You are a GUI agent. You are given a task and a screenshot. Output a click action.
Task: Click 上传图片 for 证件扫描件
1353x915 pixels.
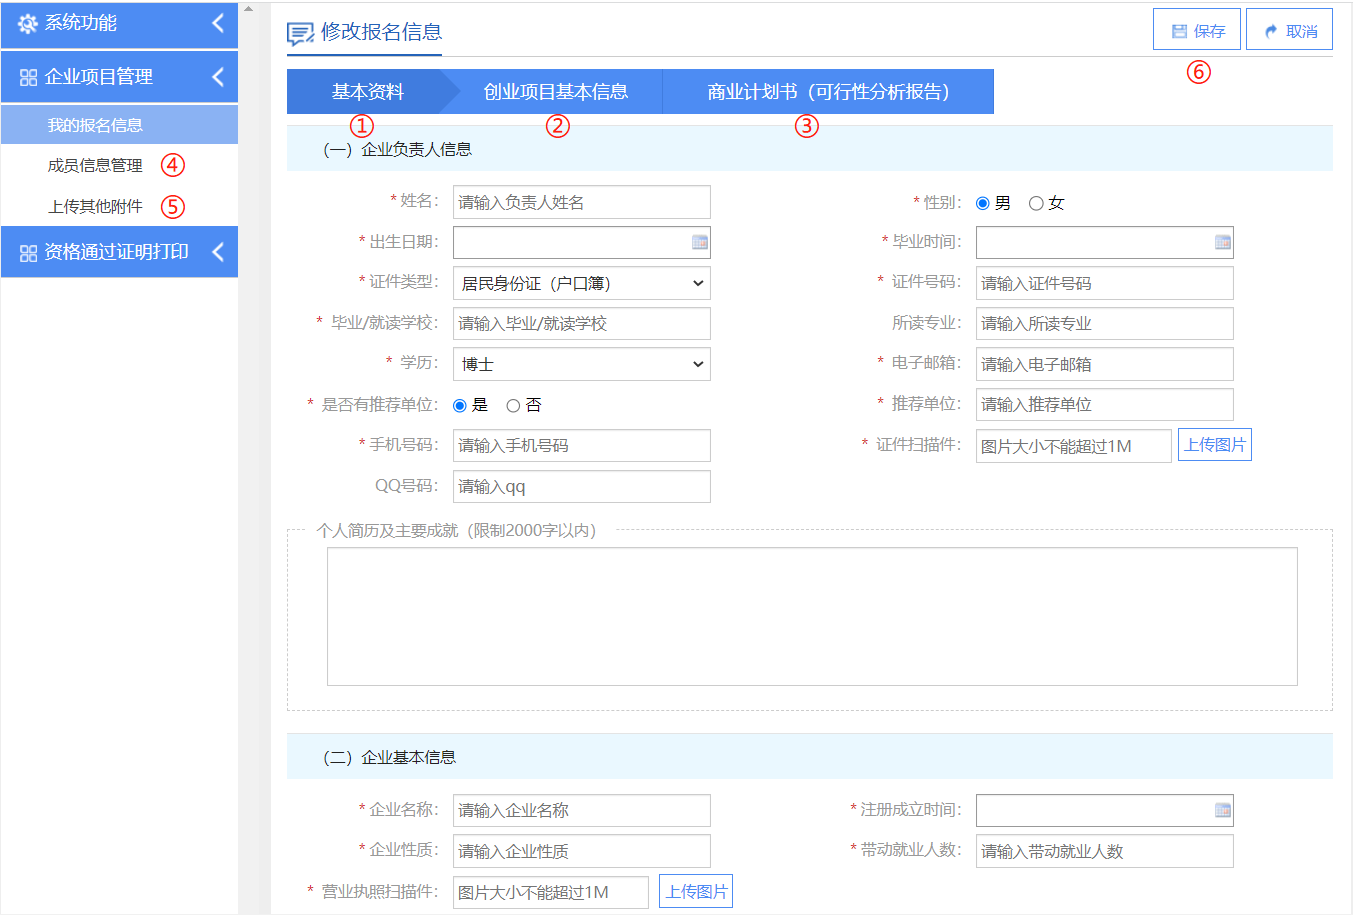(1215, 445)
